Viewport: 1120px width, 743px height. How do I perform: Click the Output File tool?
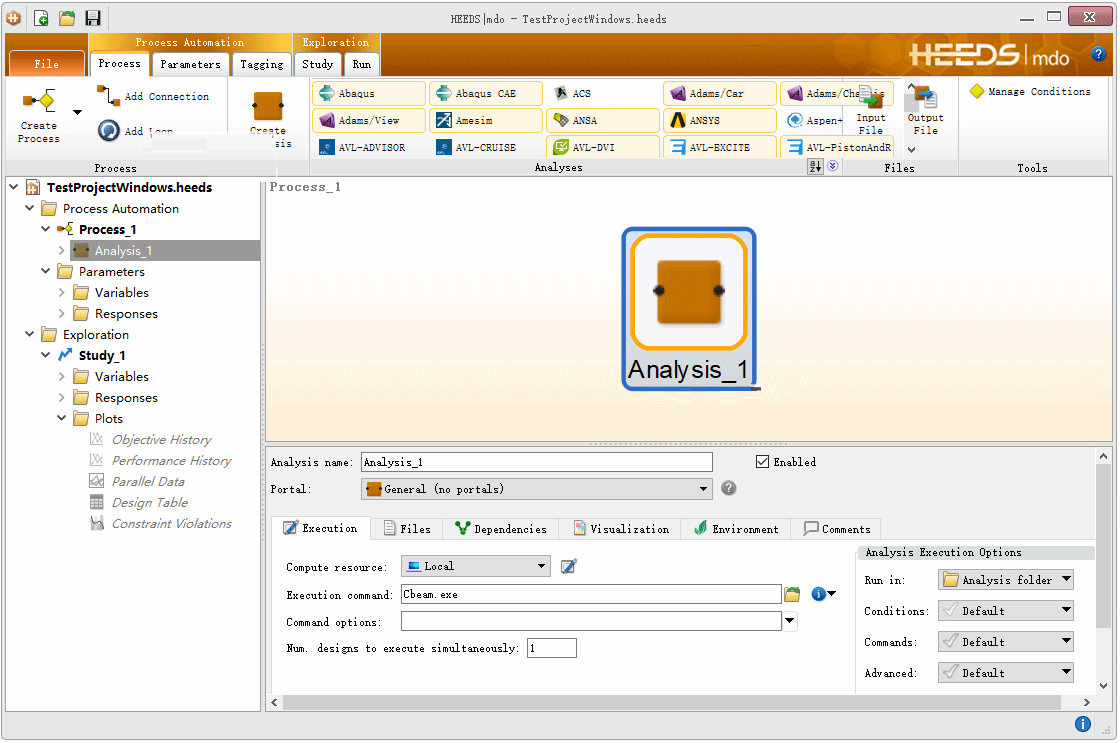925,110
